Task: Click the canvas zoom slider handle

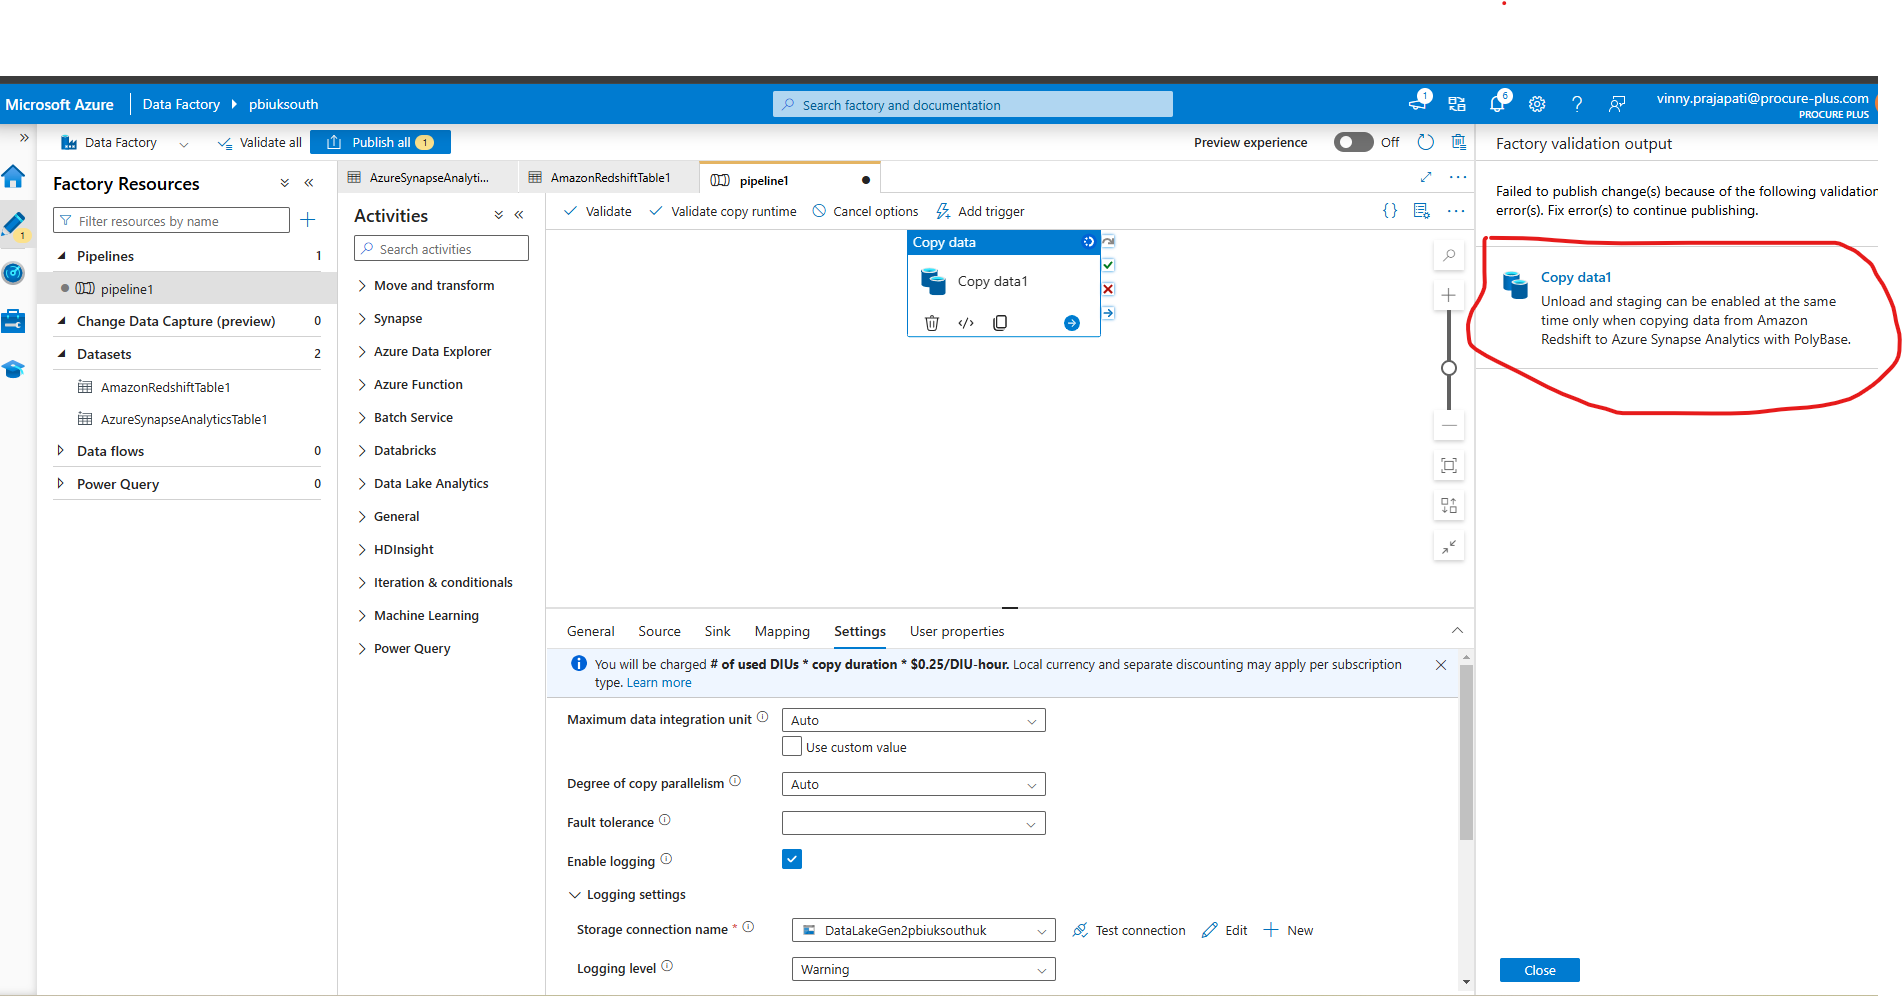Action: pyautogui.click(x=1448, y=368)
